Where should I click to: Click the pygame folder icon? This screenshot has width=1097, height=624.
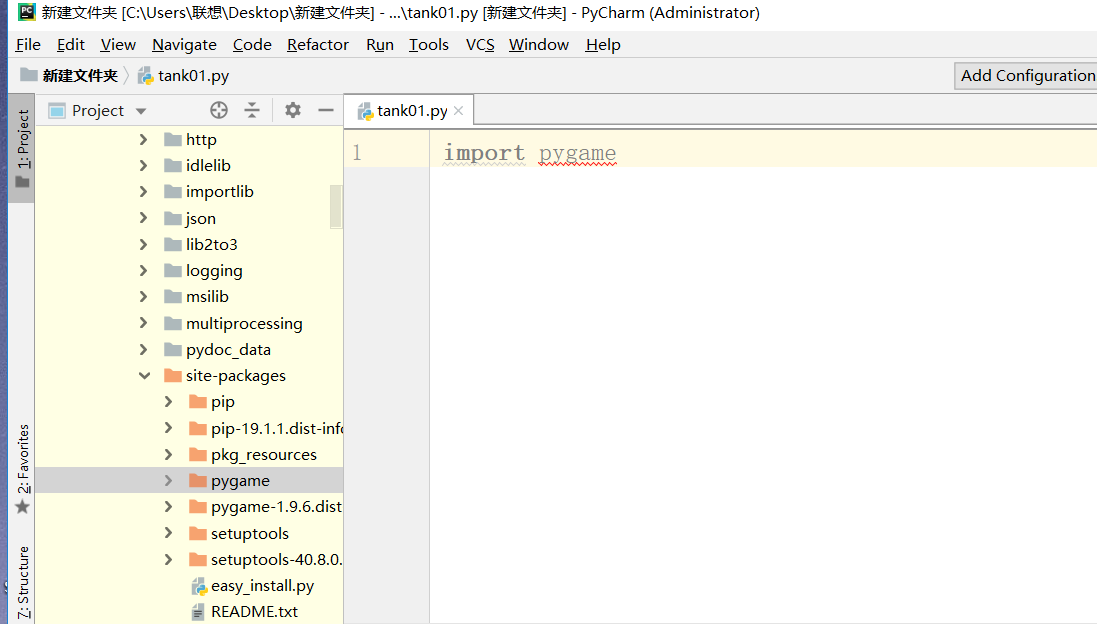198,481
